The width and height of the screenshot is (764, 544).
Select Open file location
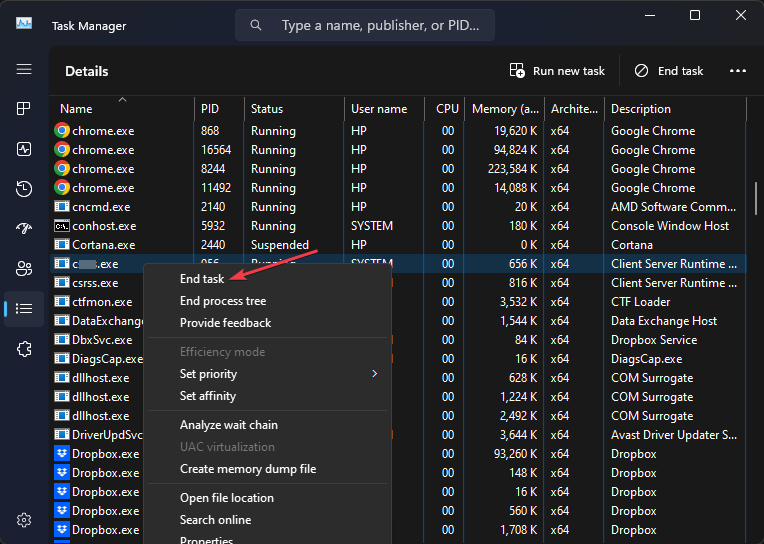click(x=227, y=498)
